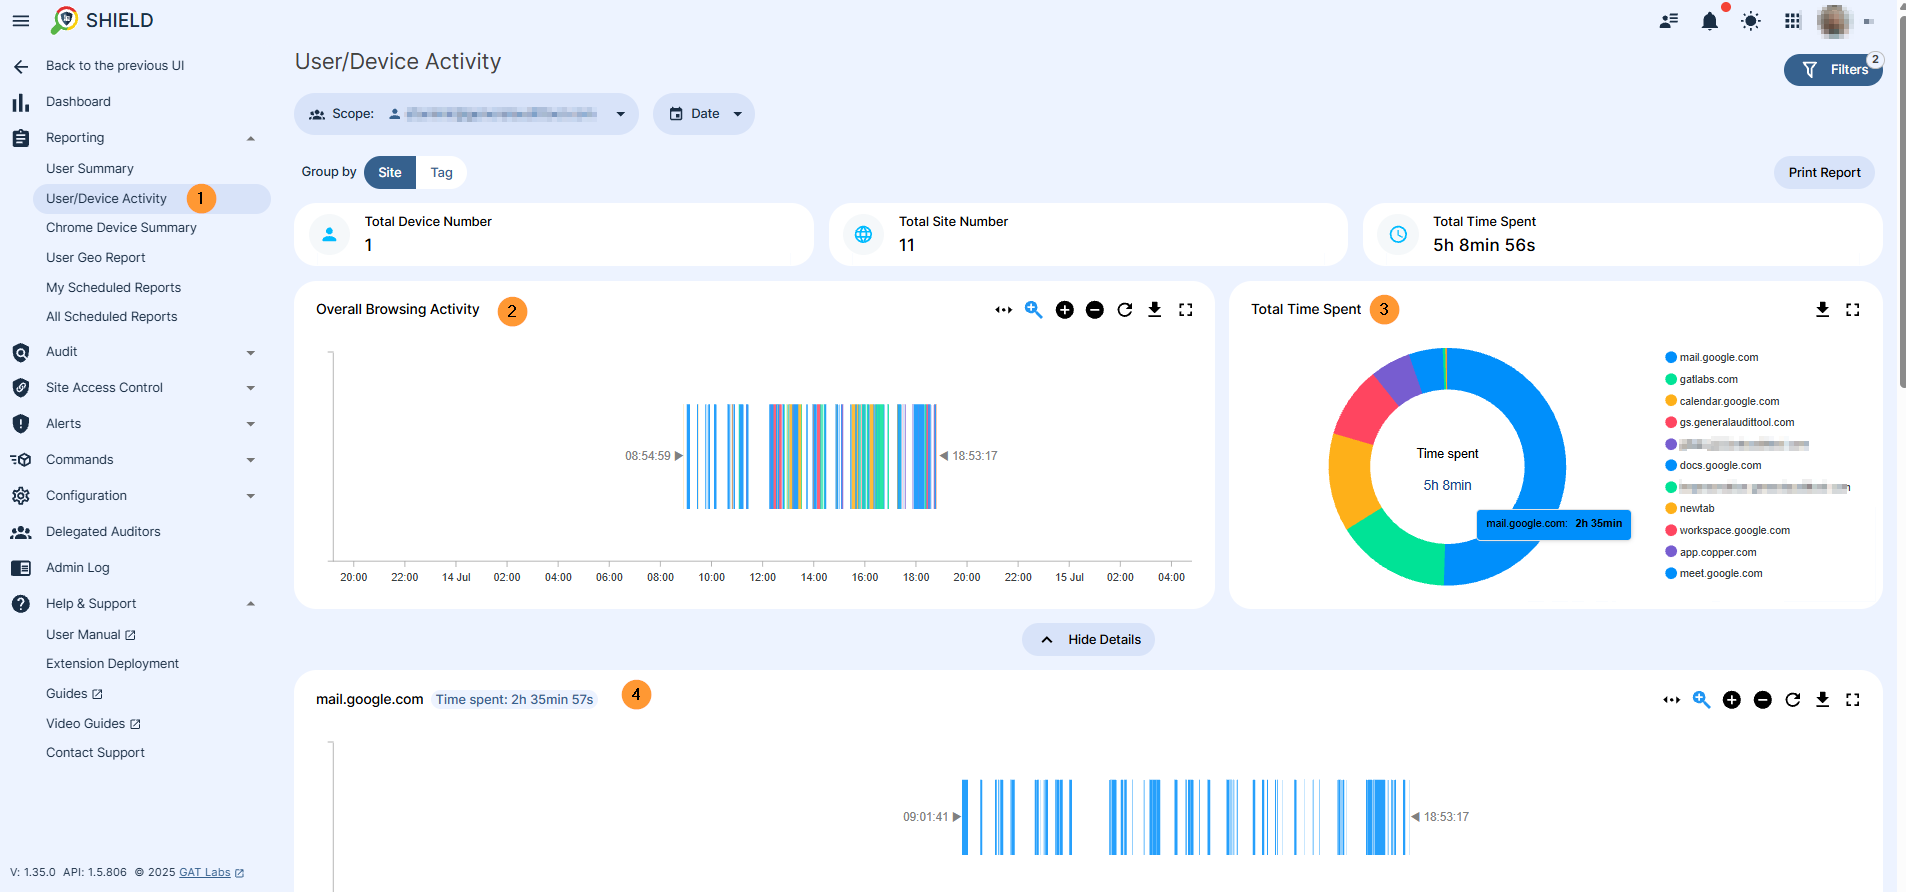
Task: Open the notifications bell
Action: 1710,21
